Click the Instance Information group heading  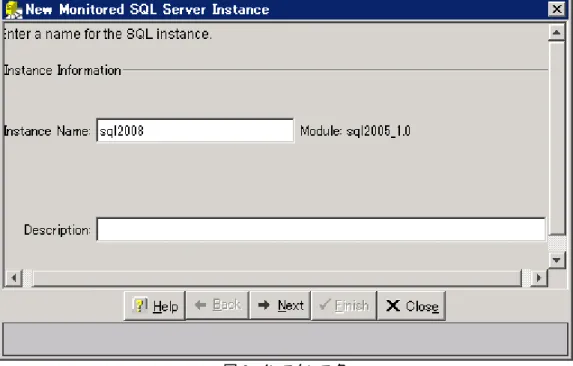pos(62,70)
